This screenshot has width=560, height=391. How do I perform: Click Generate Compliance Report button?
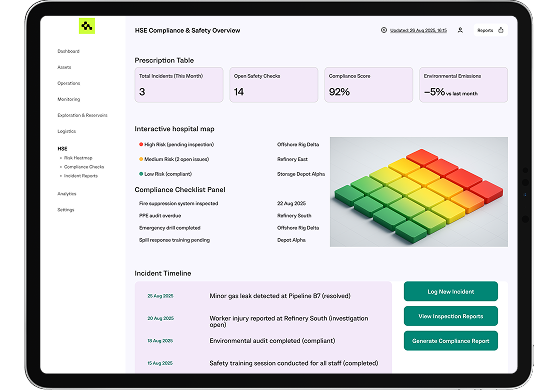[451, 341]
